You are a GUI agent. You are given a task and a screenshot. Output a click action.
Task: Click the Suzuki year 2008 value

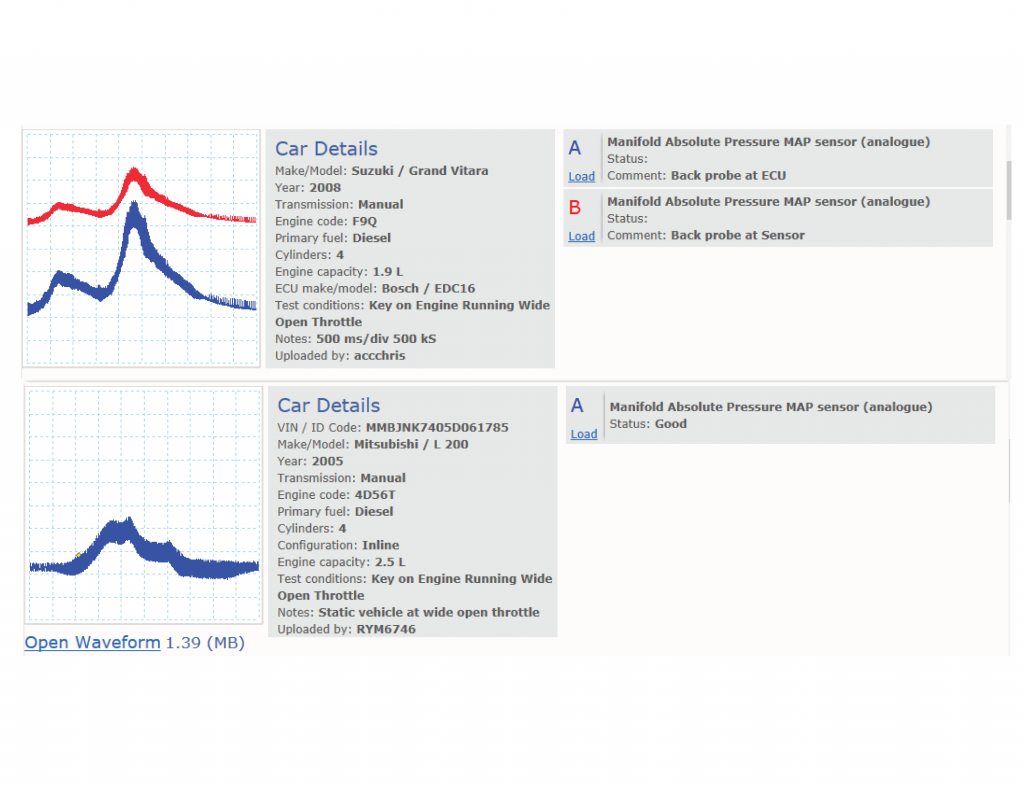tap(325, 188)
